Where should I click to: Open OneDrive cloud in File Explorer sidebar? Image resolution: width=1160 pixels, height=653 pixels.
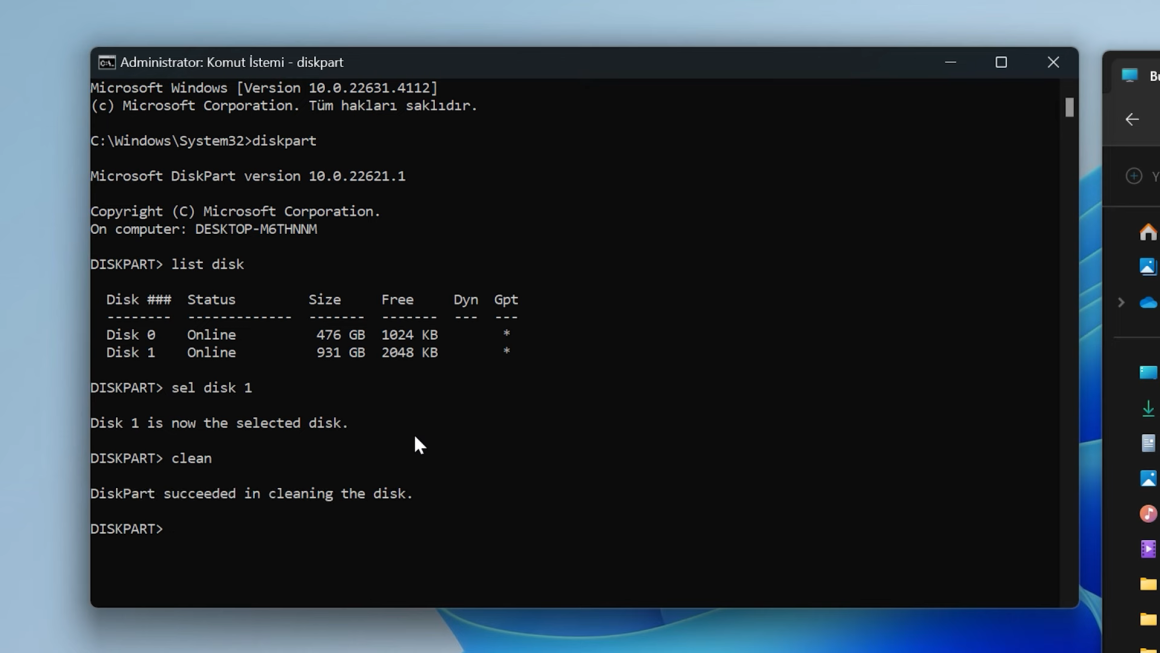(1148, 302)
